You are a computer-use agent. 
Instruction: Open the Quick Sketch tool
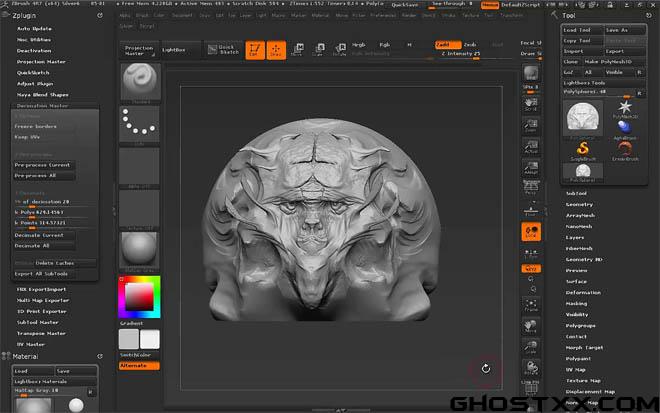click(x=224, y=50)
